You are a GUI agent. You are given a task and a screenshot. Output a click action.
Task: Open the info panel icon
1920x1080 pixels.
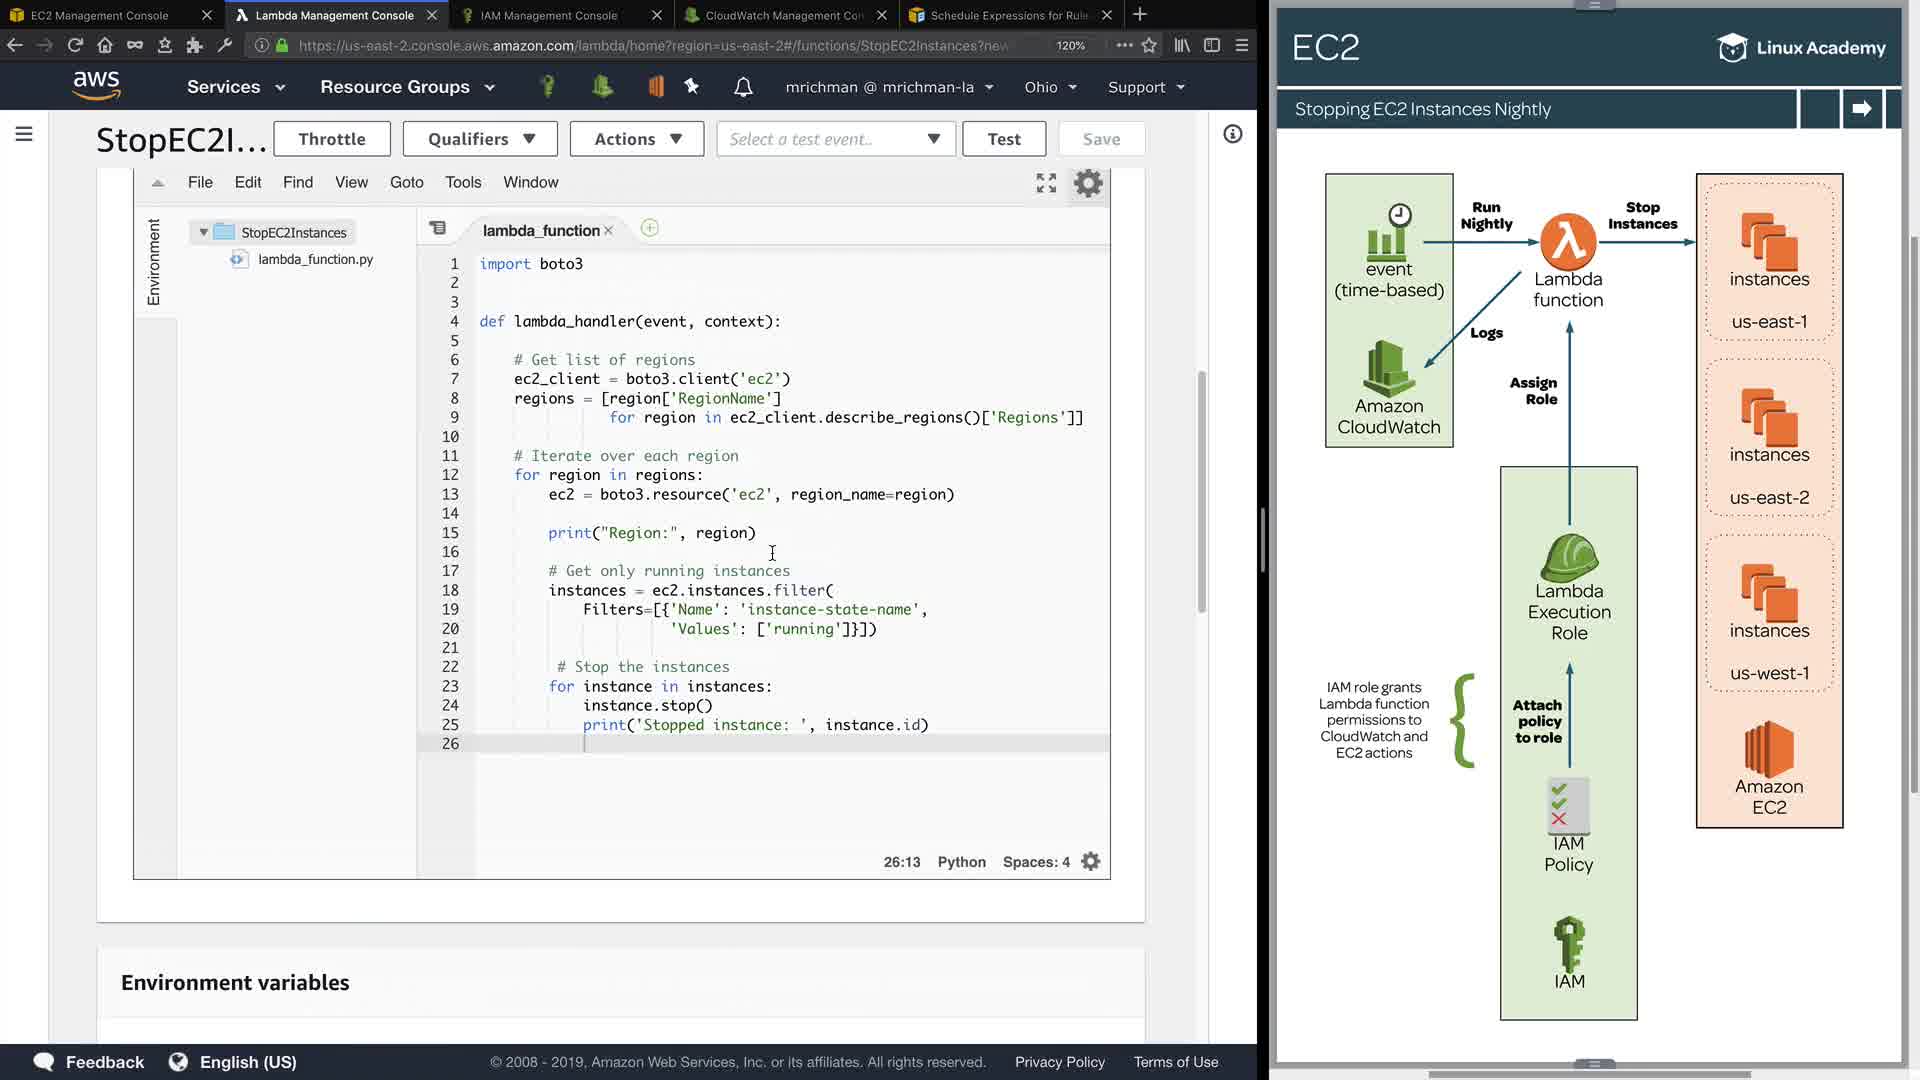click(x=1232, y=134)
